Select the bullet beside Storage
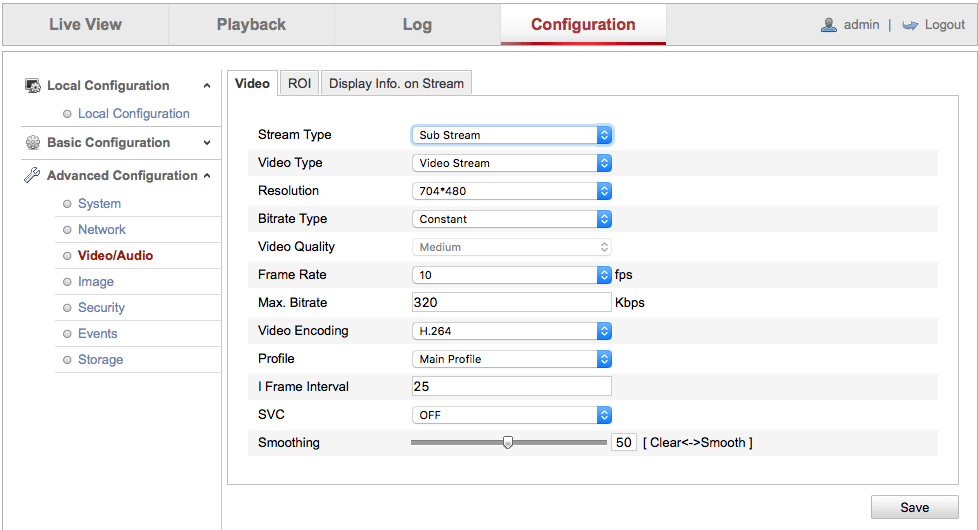 [67, 360]
